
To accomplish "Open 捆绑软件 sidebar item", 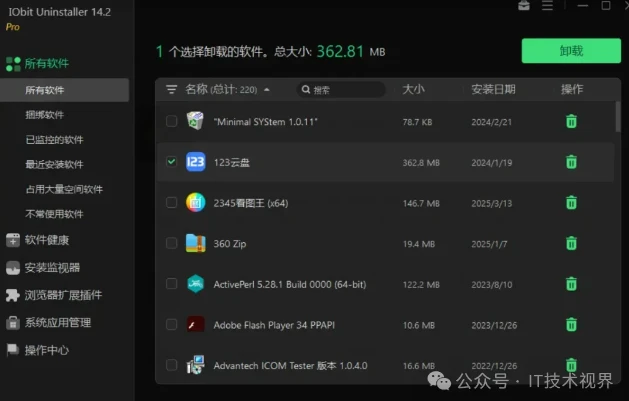I will (x=45, y=115).
